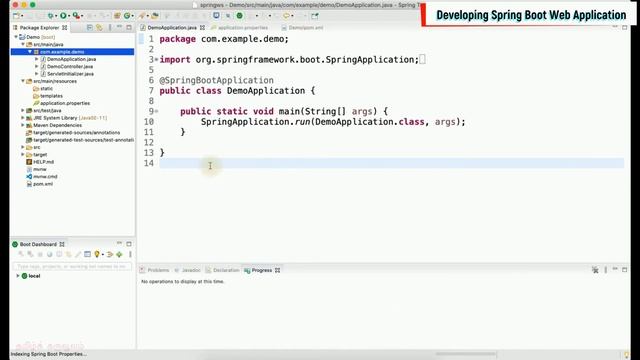Screen dimensions: 640x360
Task: Click the Run with coverage toolbar icon
Action: 76,16
